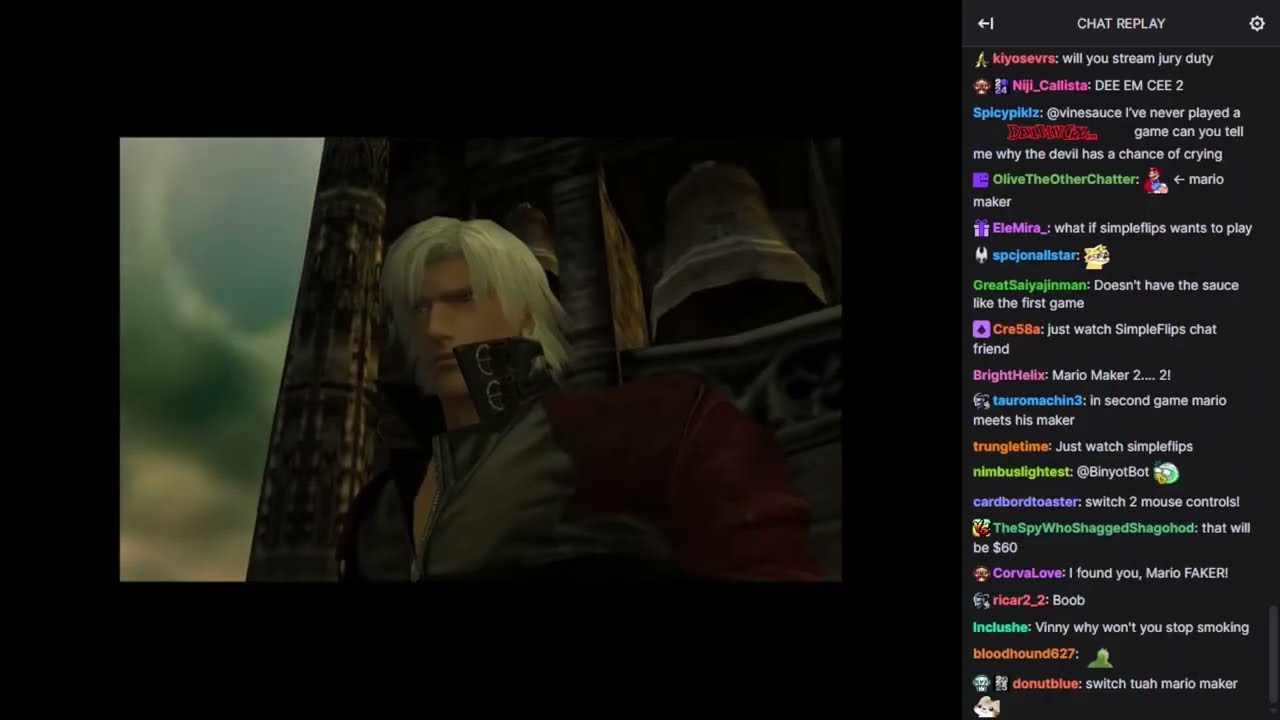The width and height of the screenshot is (1280, 720).
Task: Open Spicypiklz username profile
Action: 1007,113
